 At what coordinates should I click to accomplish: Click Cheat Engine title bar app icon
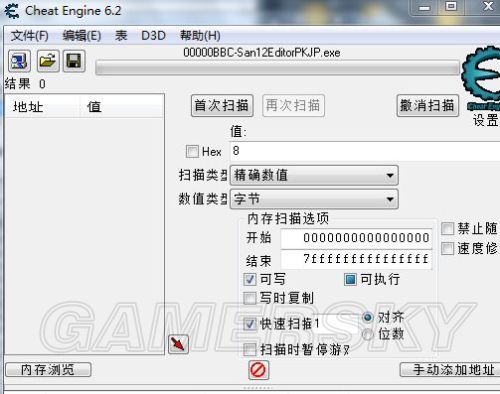[12, 11]
